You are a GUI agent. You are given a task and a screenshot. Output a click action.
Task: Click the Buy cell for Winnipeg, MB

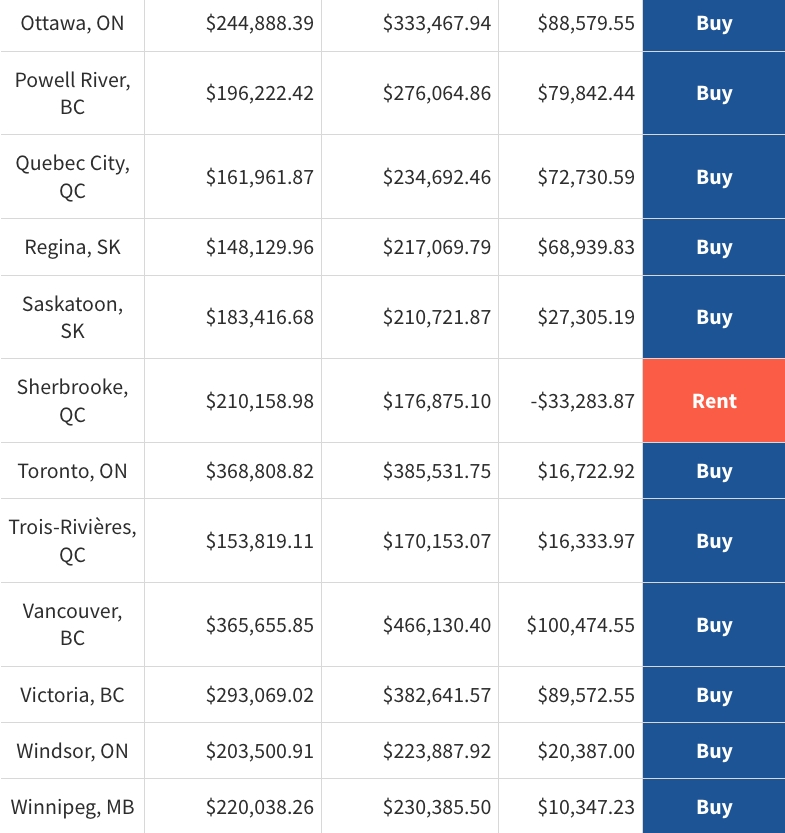click(714, 807)
